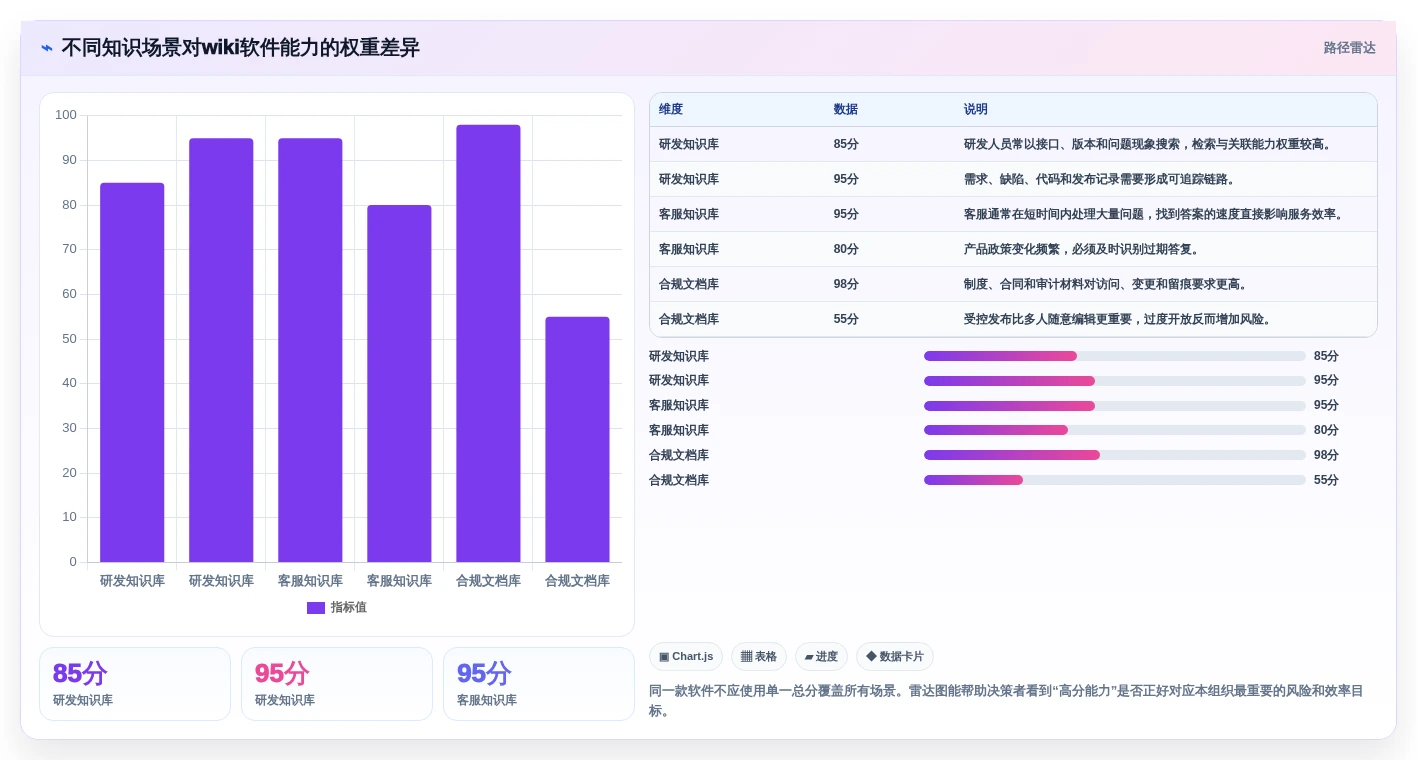The image size is (1417, 760).
Task: Click the 客服知识库 chart bar valued 80
Action: tap(399, 383)
